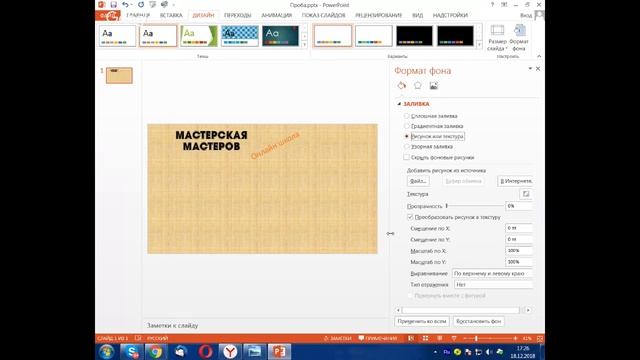The height and width of the screenshot is (360, 640).
Task: Open Effects pentagon icon in Формат фона pane
Action: coord(418,85)
